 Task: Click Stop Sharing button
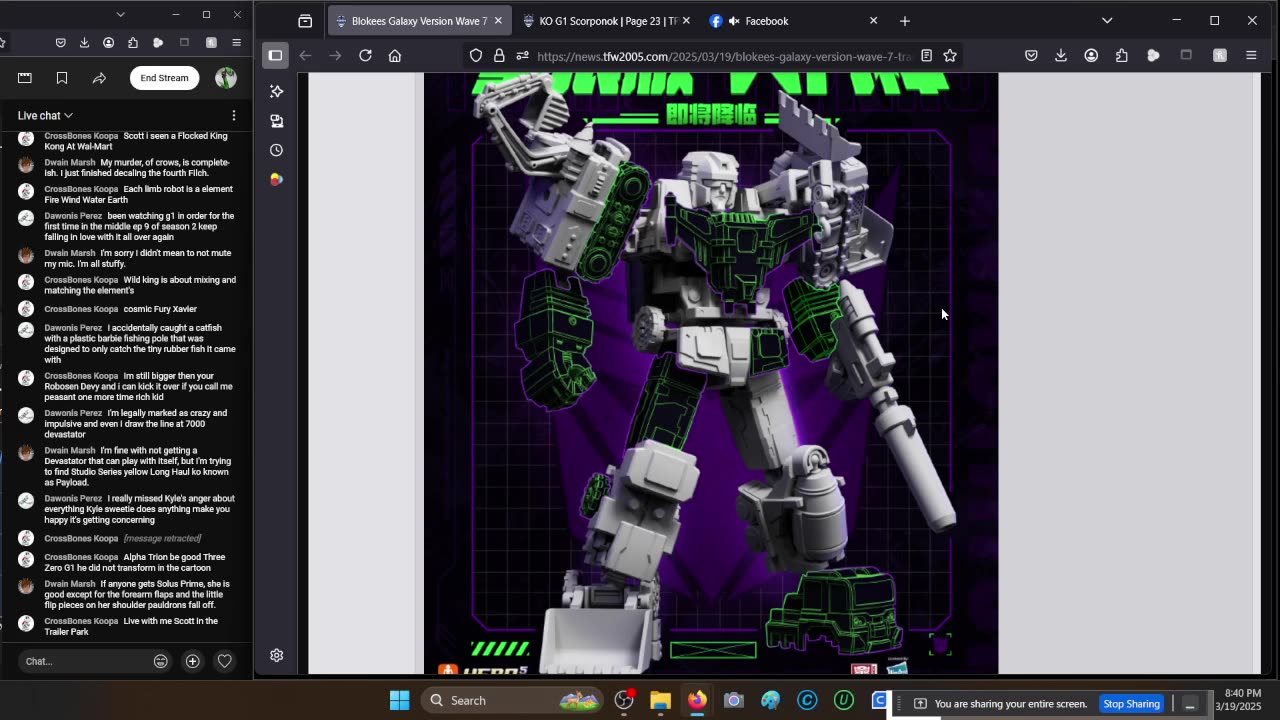1131,704
